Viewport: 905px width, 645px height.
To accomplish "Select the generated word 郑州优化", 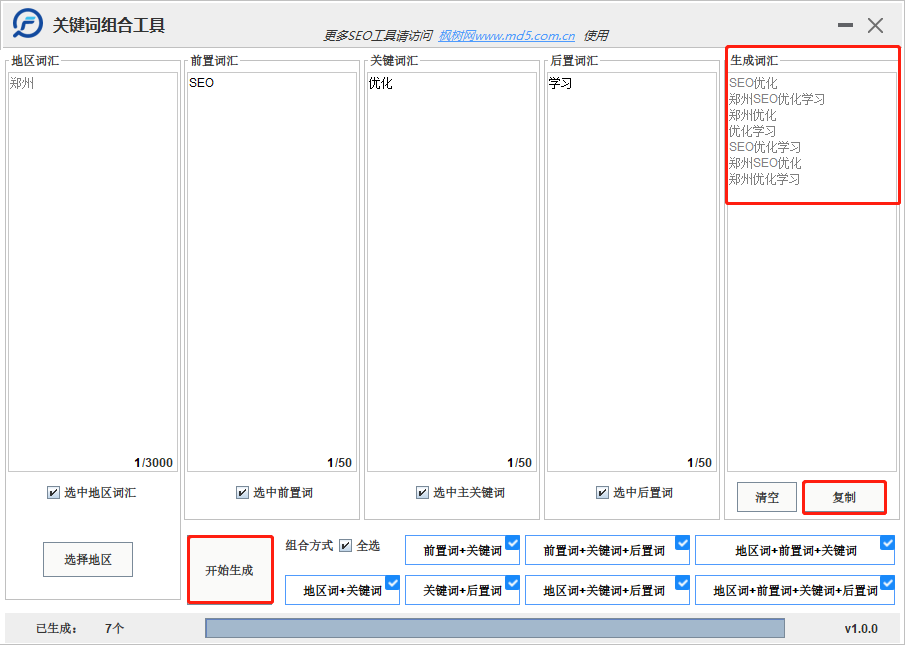I will point(753,115).
